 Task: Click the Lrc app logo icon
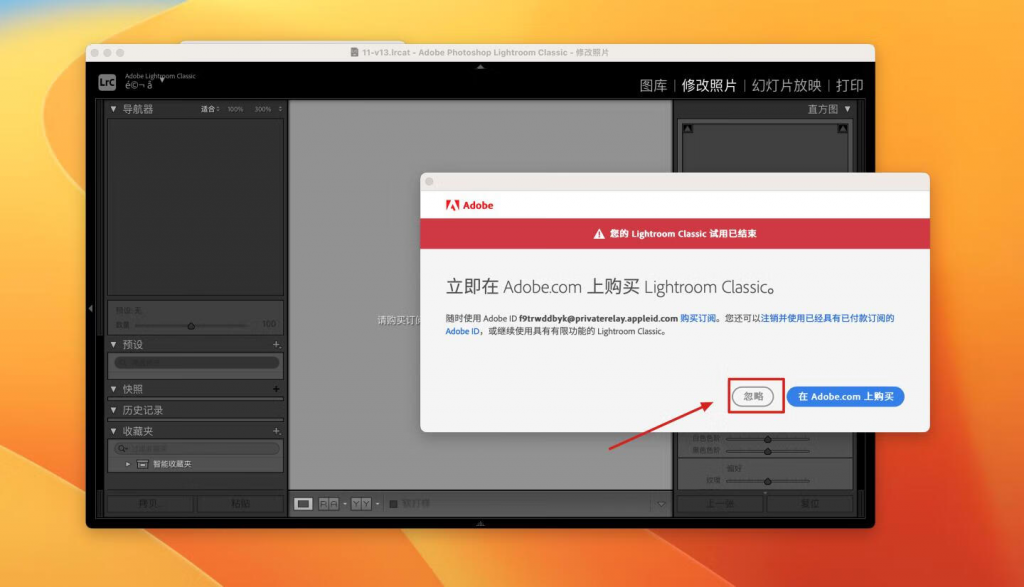tap(106, 82)
